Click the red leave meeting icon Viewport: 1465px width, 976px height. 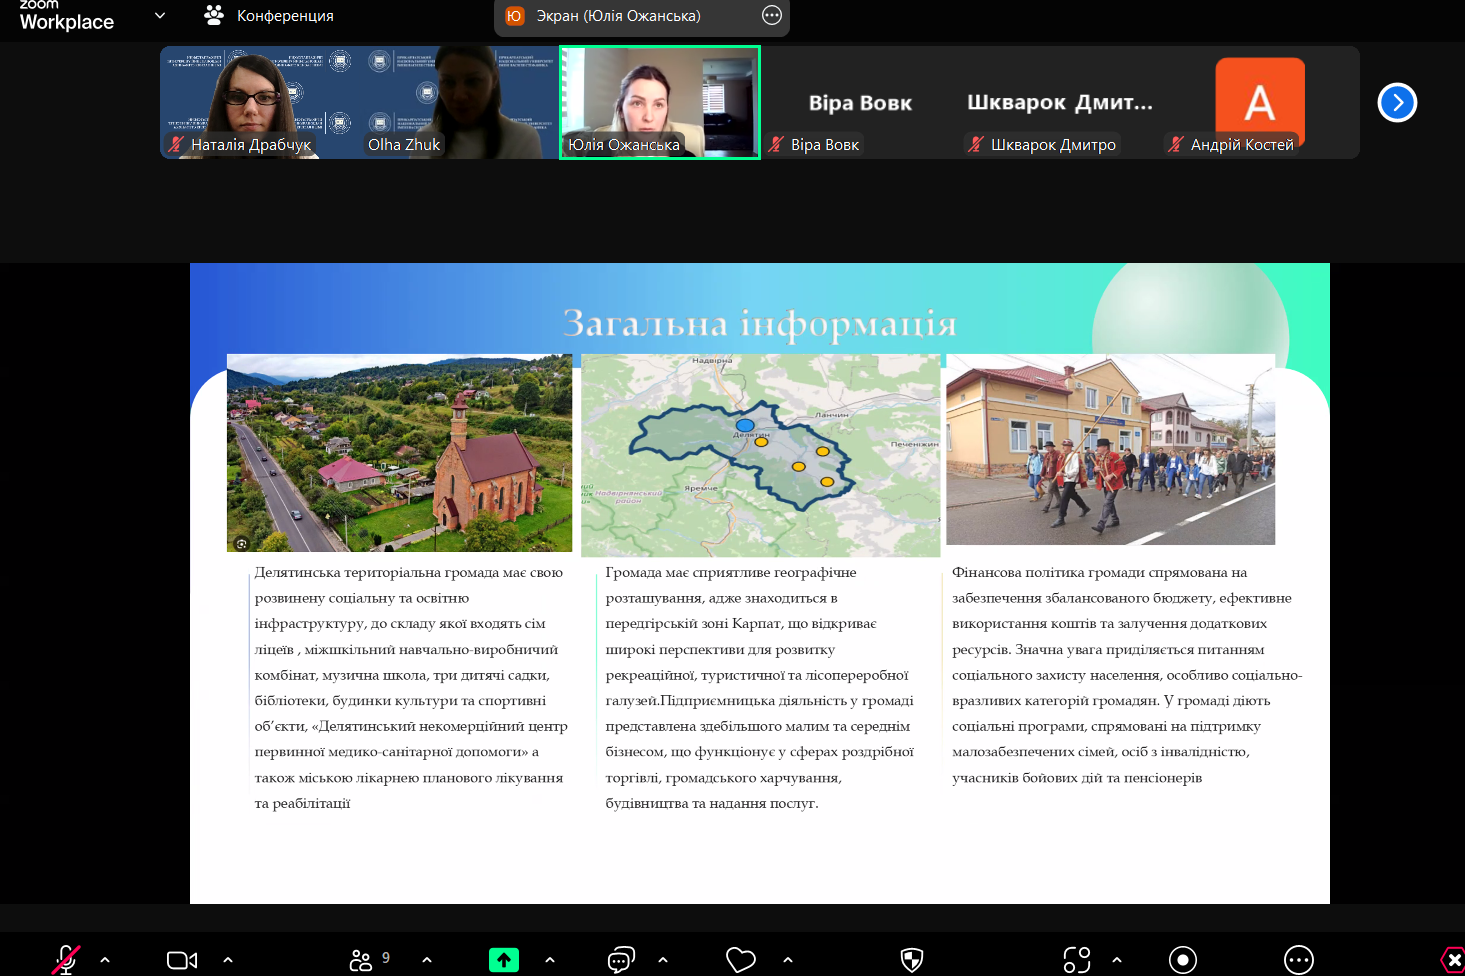coord(1453,960)
